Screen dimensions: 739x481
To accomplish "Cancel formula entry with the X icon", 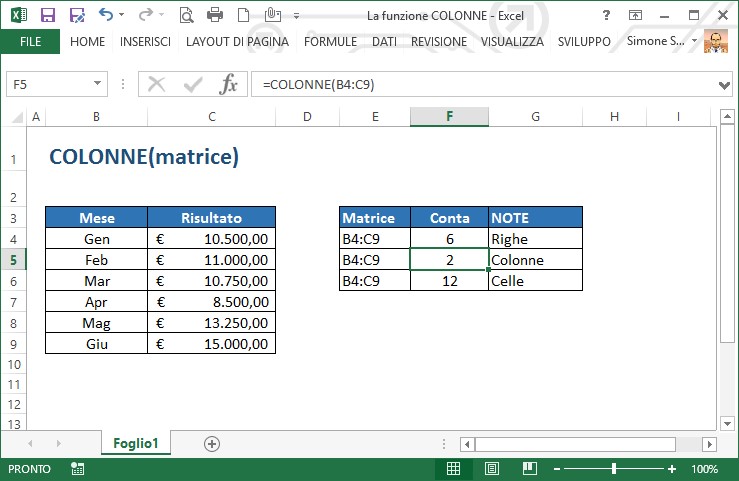I will click(x=156, y=84).
